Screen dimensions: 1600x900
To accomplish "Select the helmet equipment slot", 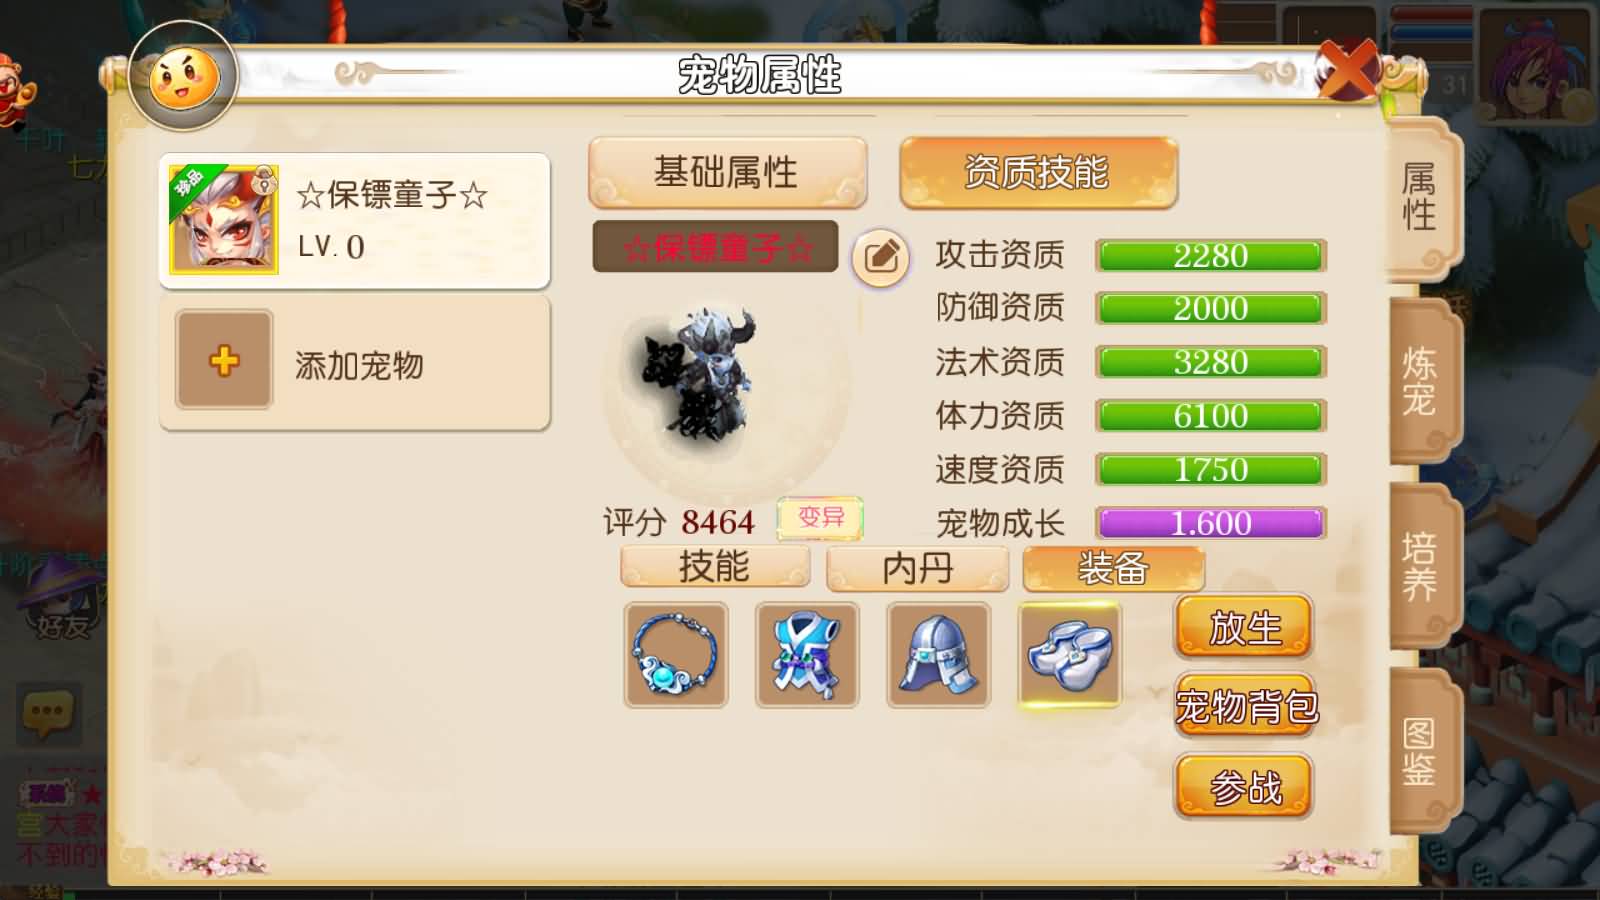I will click(938, 655).
